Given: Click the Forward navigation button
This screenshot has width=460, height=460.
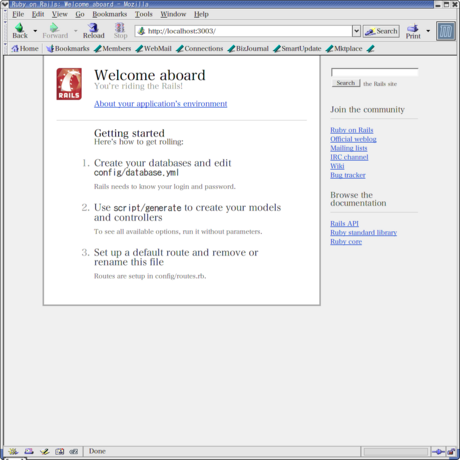Looking at the screenshot, I should coord(55,31).
